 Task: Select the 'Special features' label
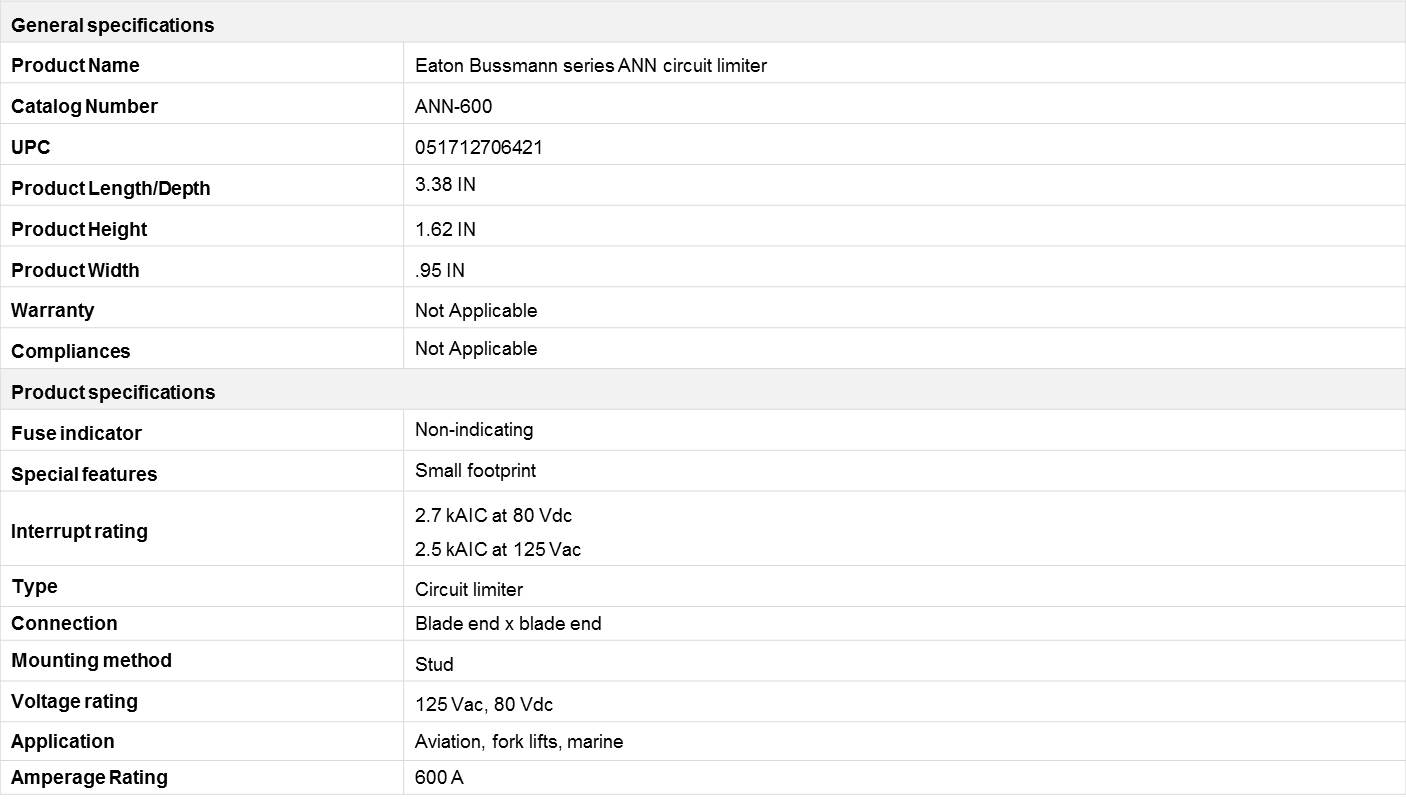[x=84, y=475]
